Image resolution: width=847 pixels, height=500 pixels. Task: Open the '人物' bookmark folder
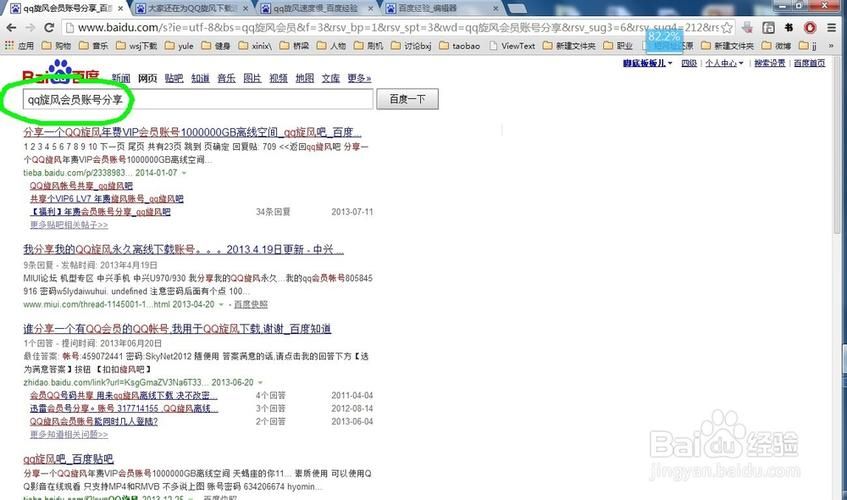coord(331,46)
